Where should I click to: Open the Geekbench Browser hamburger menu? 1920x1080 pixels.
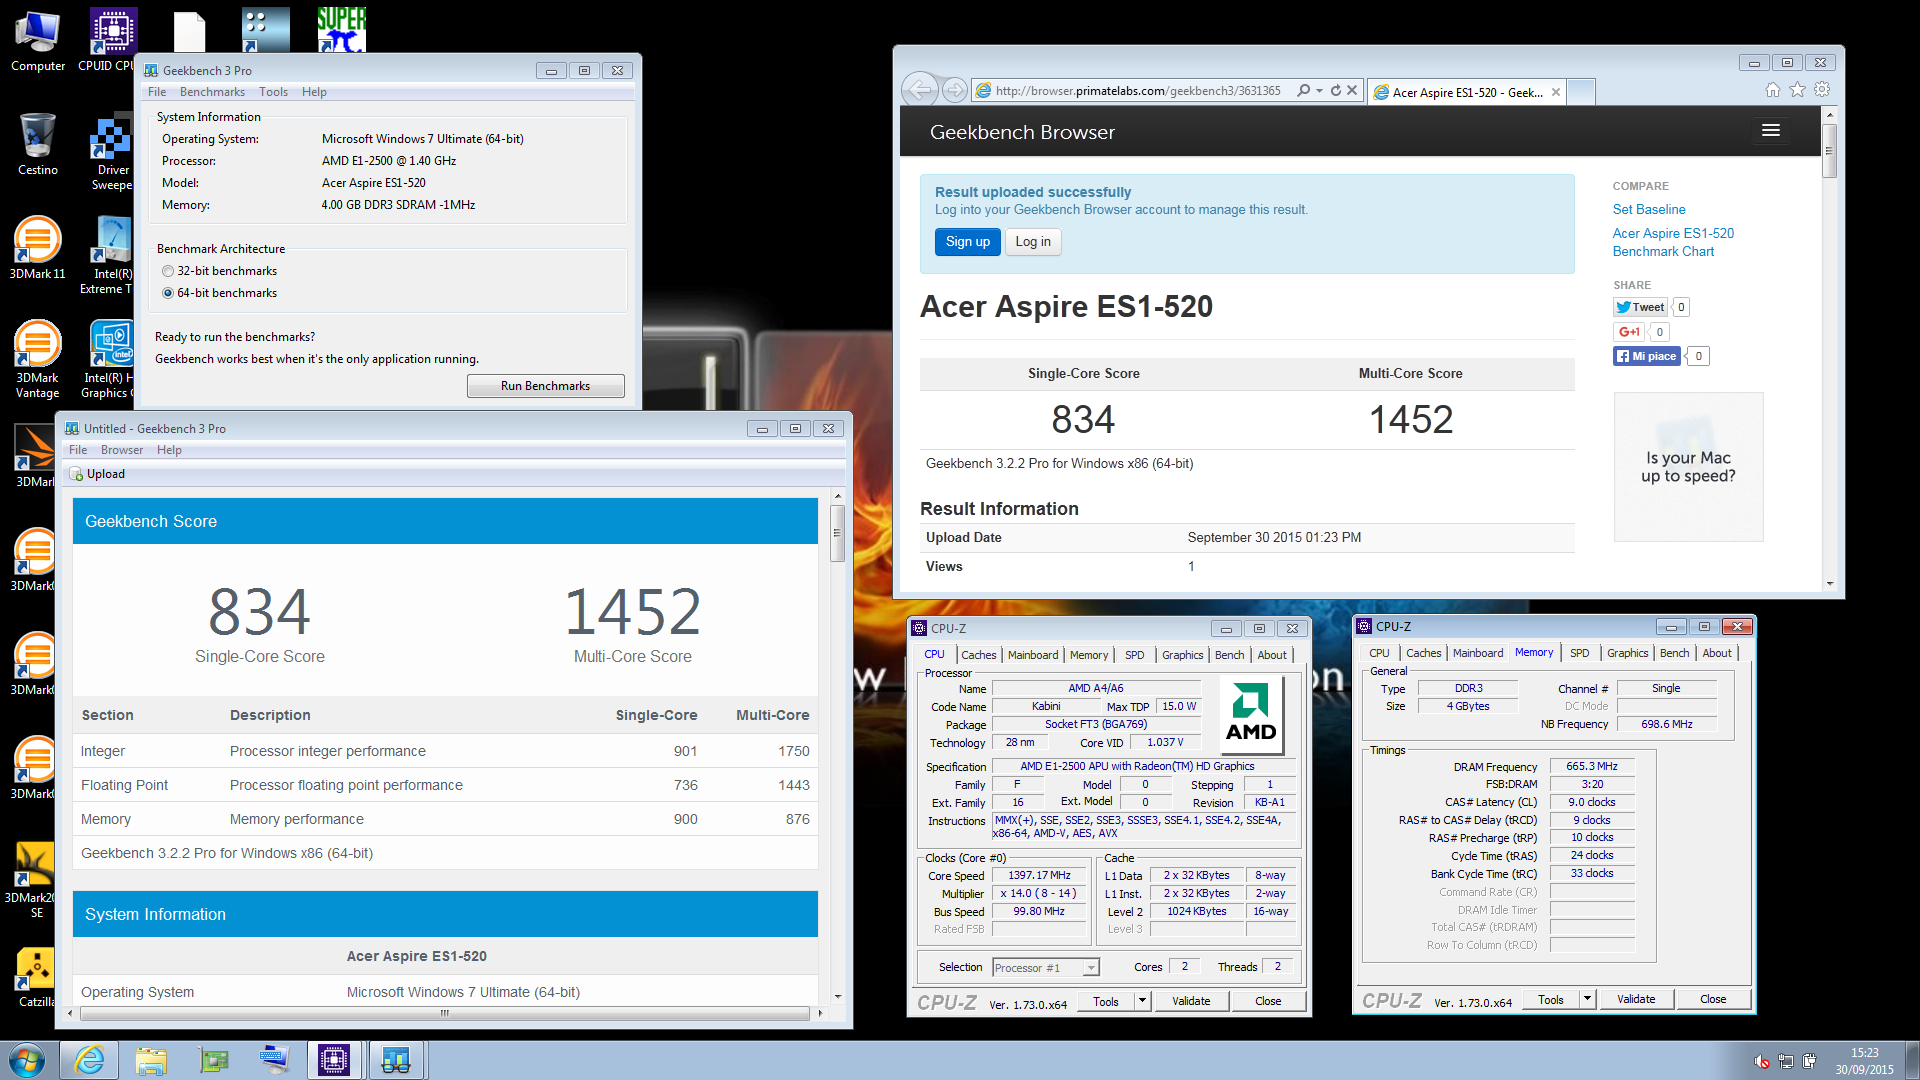click(1770, 131)
